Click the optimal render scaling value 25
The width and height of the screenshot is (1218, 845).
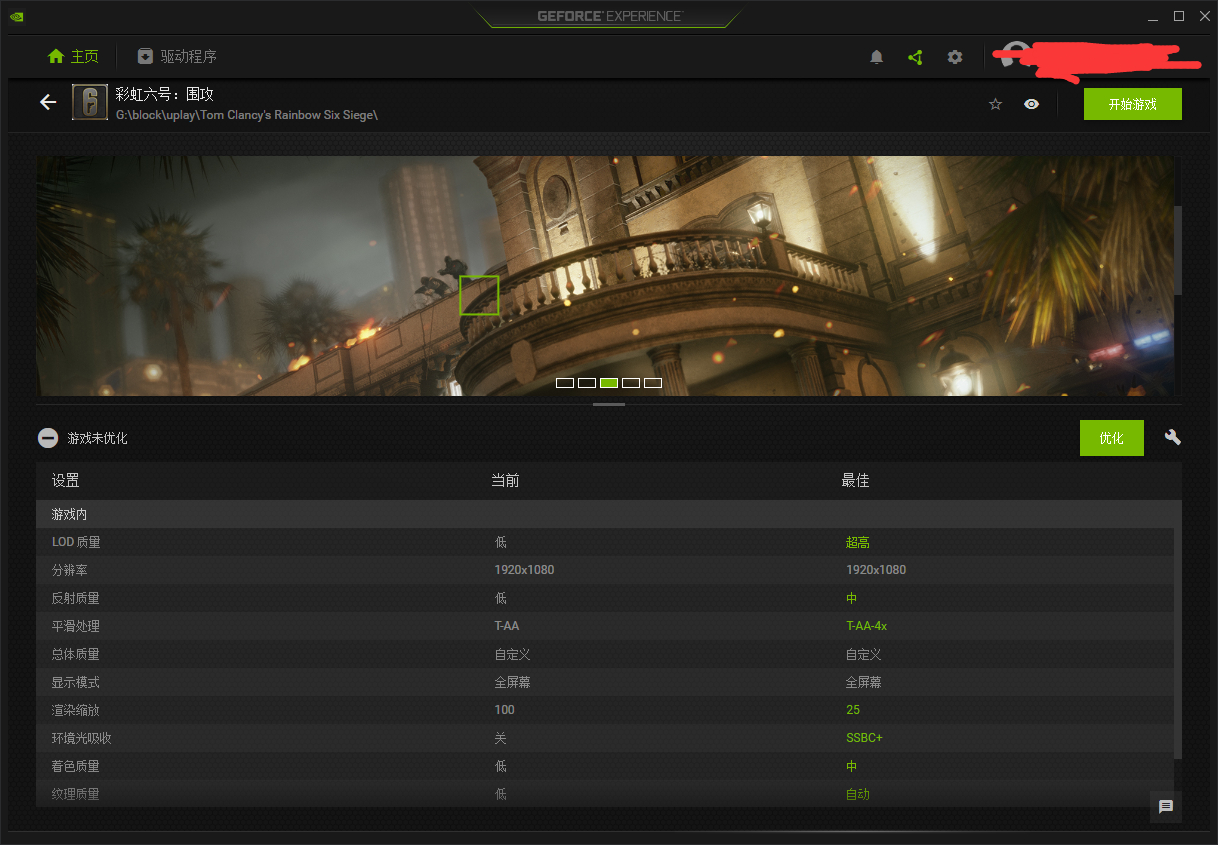coord(853,710)
